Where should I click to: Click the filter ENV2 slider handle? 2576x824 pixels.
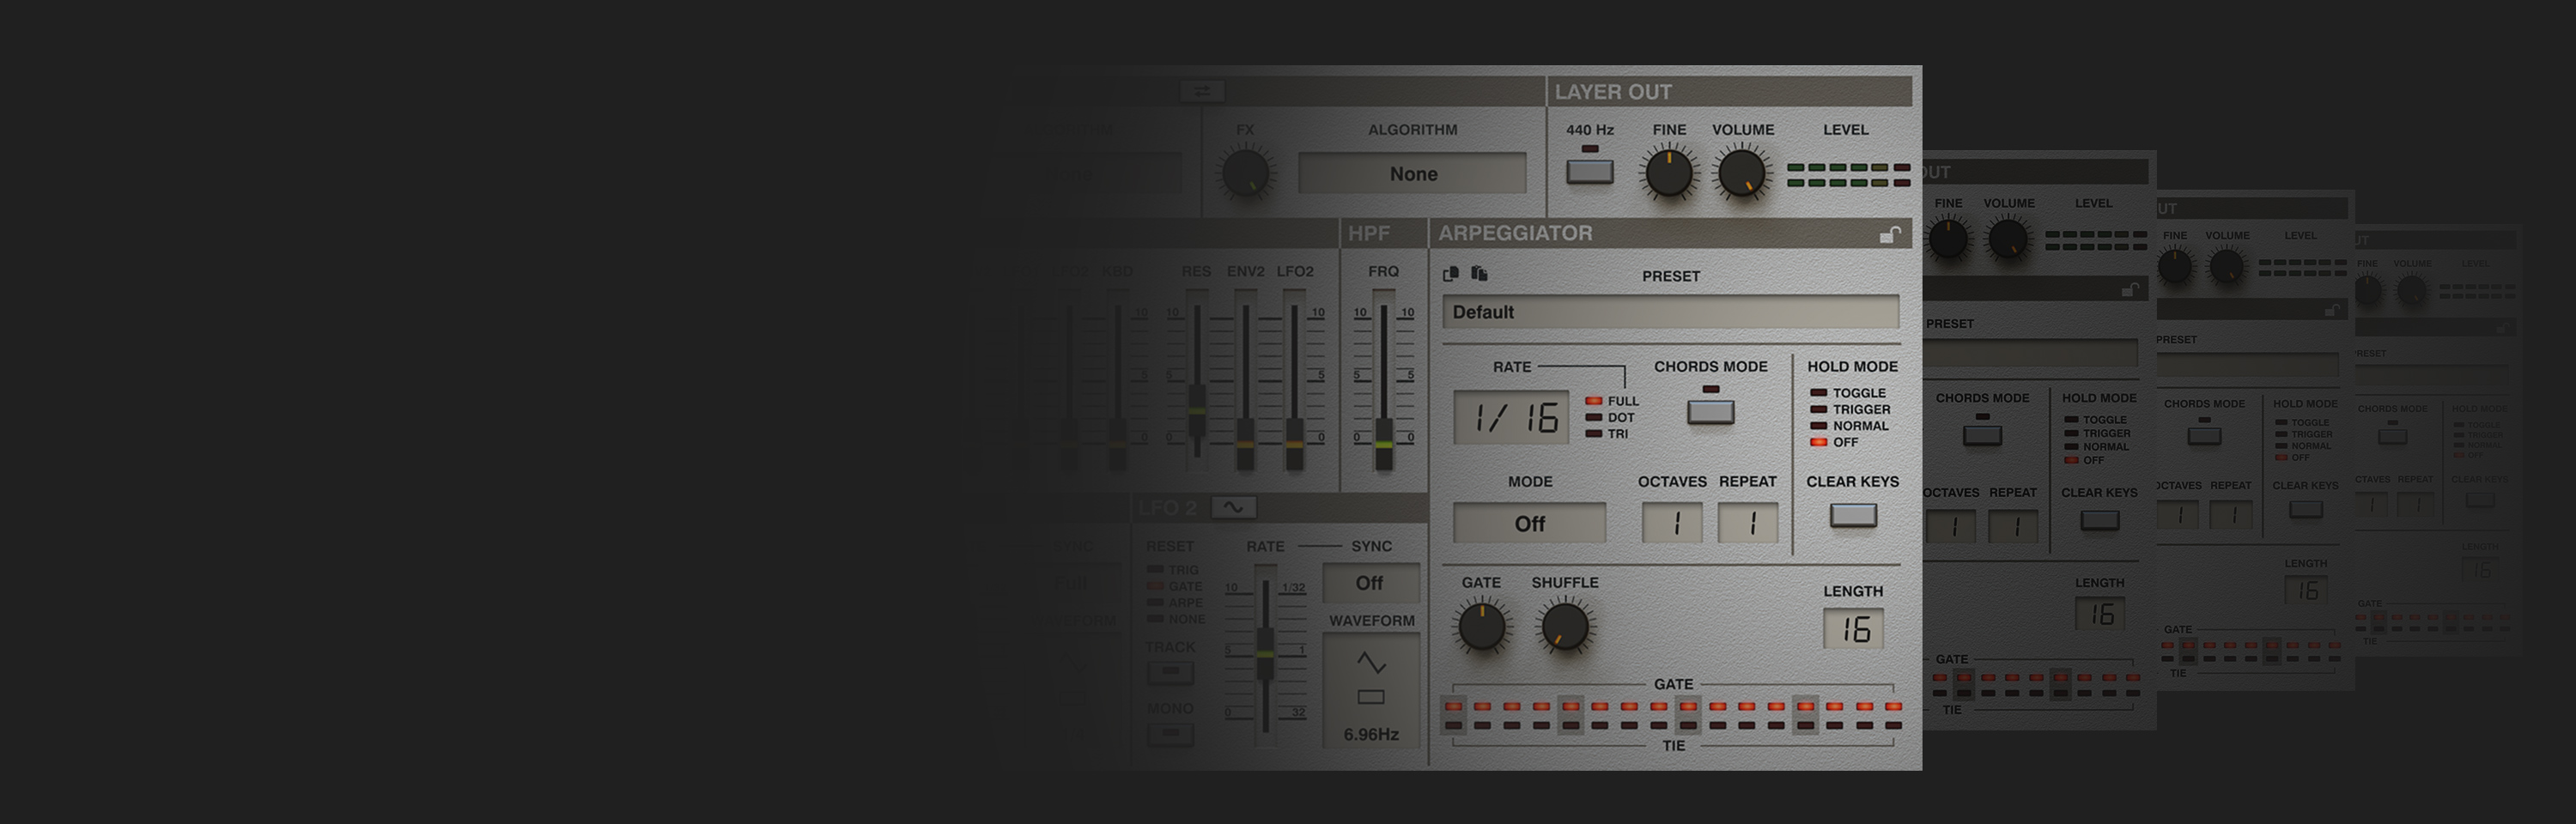point(1245,445)
